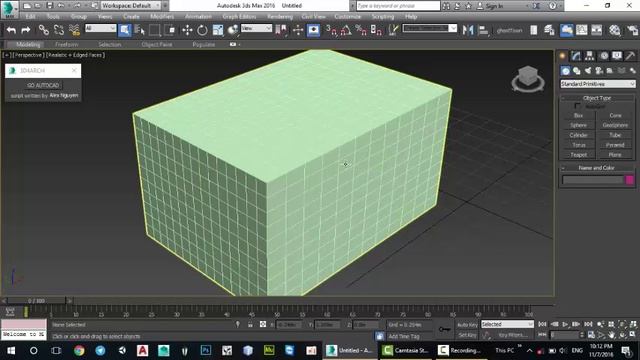This screenshot has width=640, height=360.
Task: Switch to the Object Paint ribbon tab
Action: tap(157, 44)
